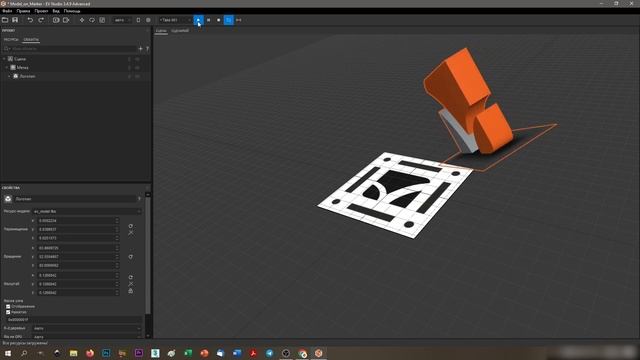Open the Проект menu
640x360 pixels.
tap(41, 11)
